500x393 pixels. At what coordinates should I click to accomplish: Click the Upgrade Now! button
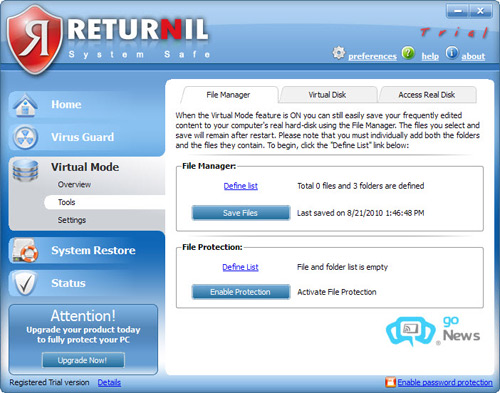[x=83, y=360]
